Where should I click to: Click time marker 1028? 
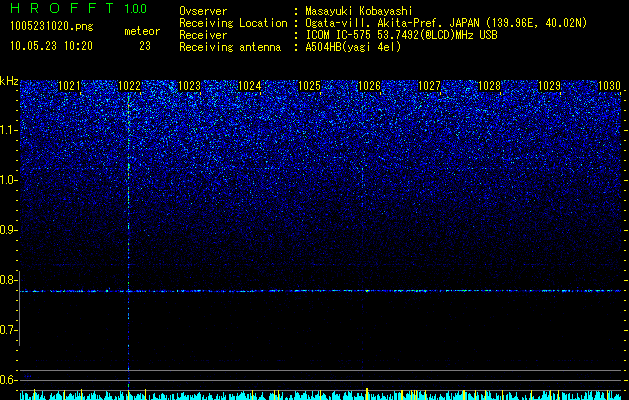(x=489, y=86)
